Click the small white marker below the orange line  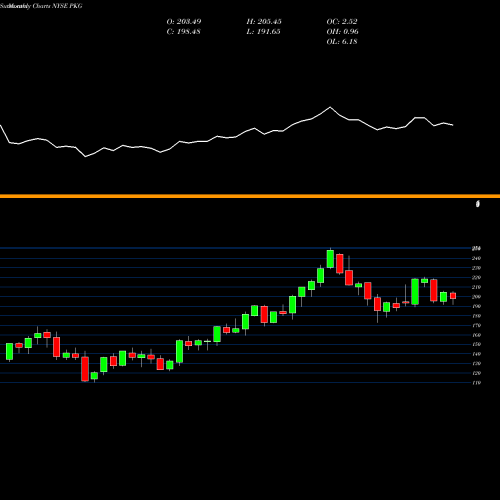coord(478,204)
